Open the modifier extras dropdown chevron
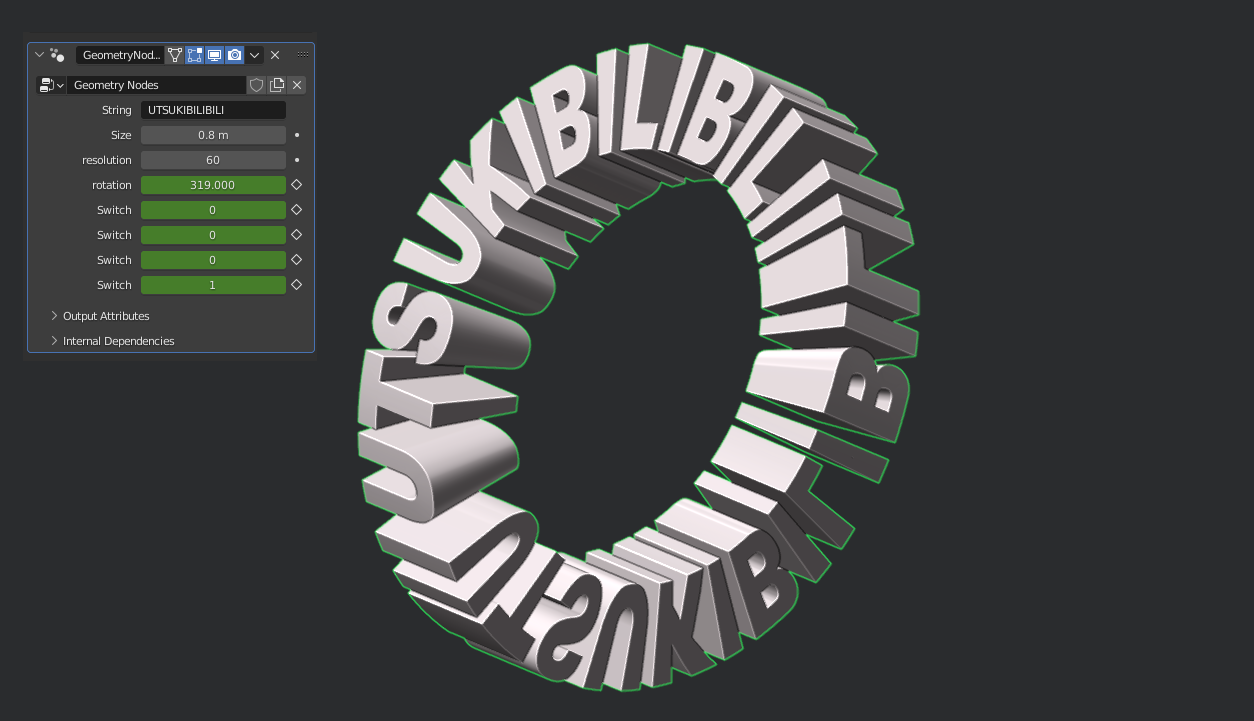The width and height of the screenshot is (1254, 721). click(x=254, y=55)
